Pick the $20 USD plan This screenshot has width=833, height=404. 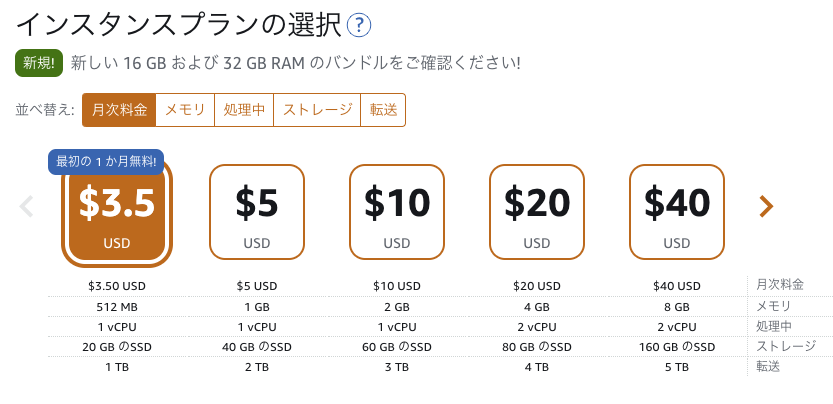coord(537,211)
